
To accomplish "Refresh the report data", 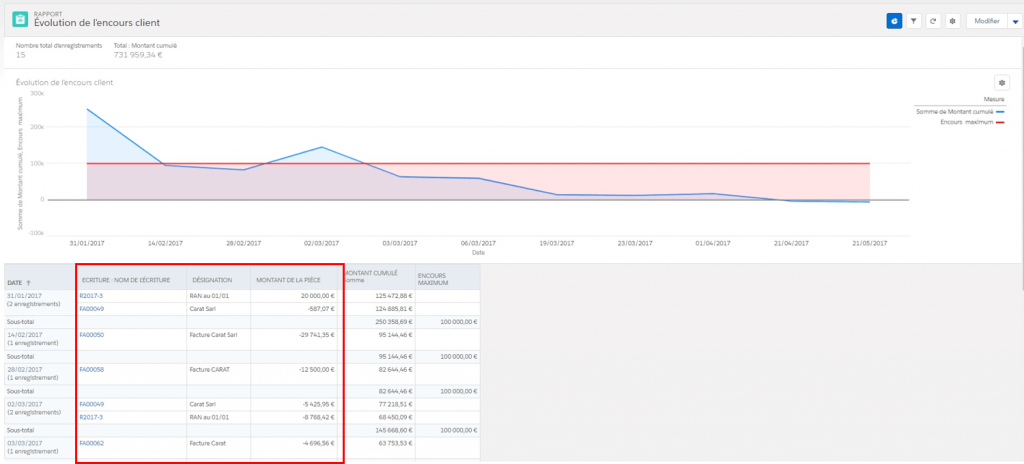I will point(932,20).
